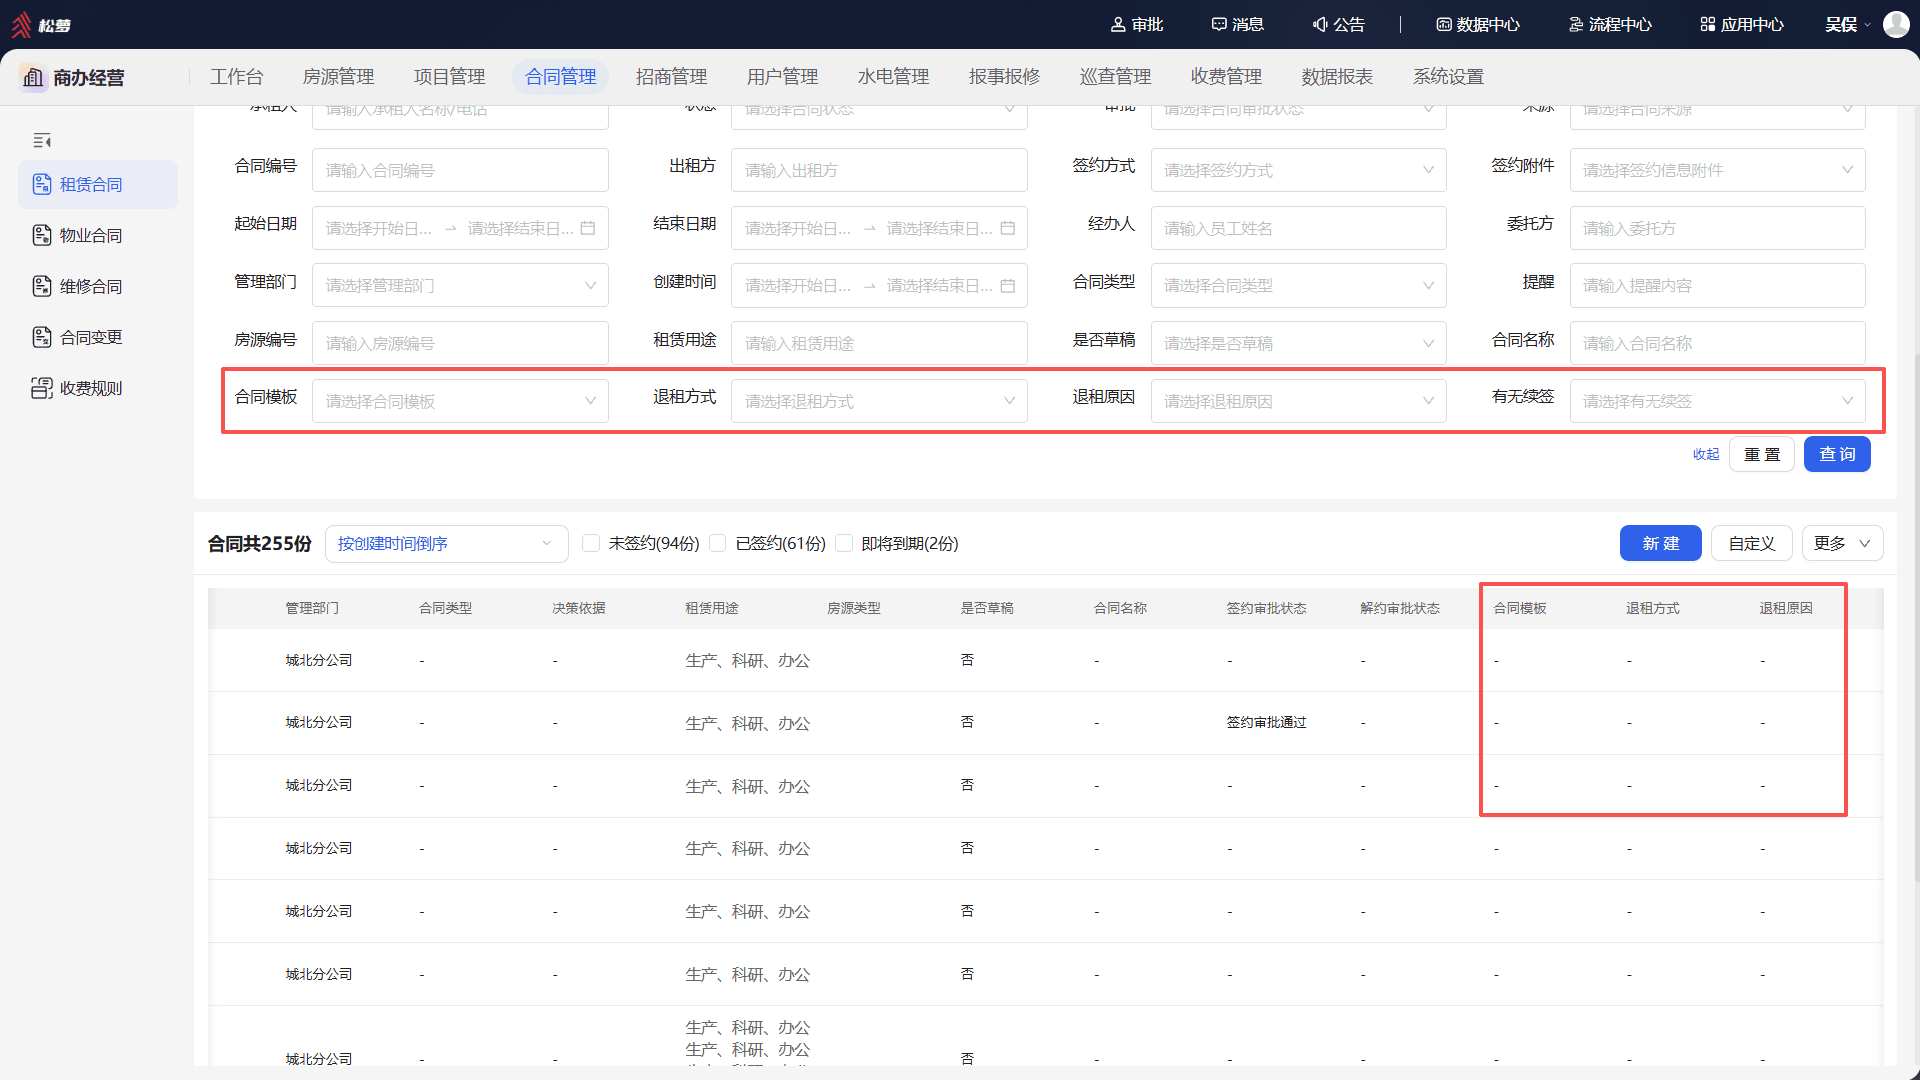Toggle the 即将到期(2份) checkbox
Viewport: 1920px width, 1080px height.
pos(844,543)
